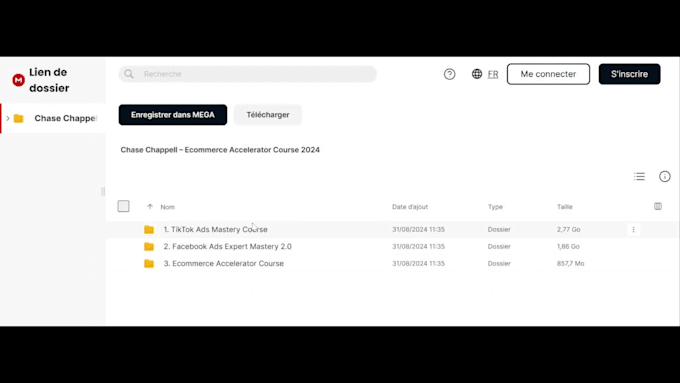Screen dimensions: 680x383
Task: Tick the select-all checkbox
Action: coord(123,206)
